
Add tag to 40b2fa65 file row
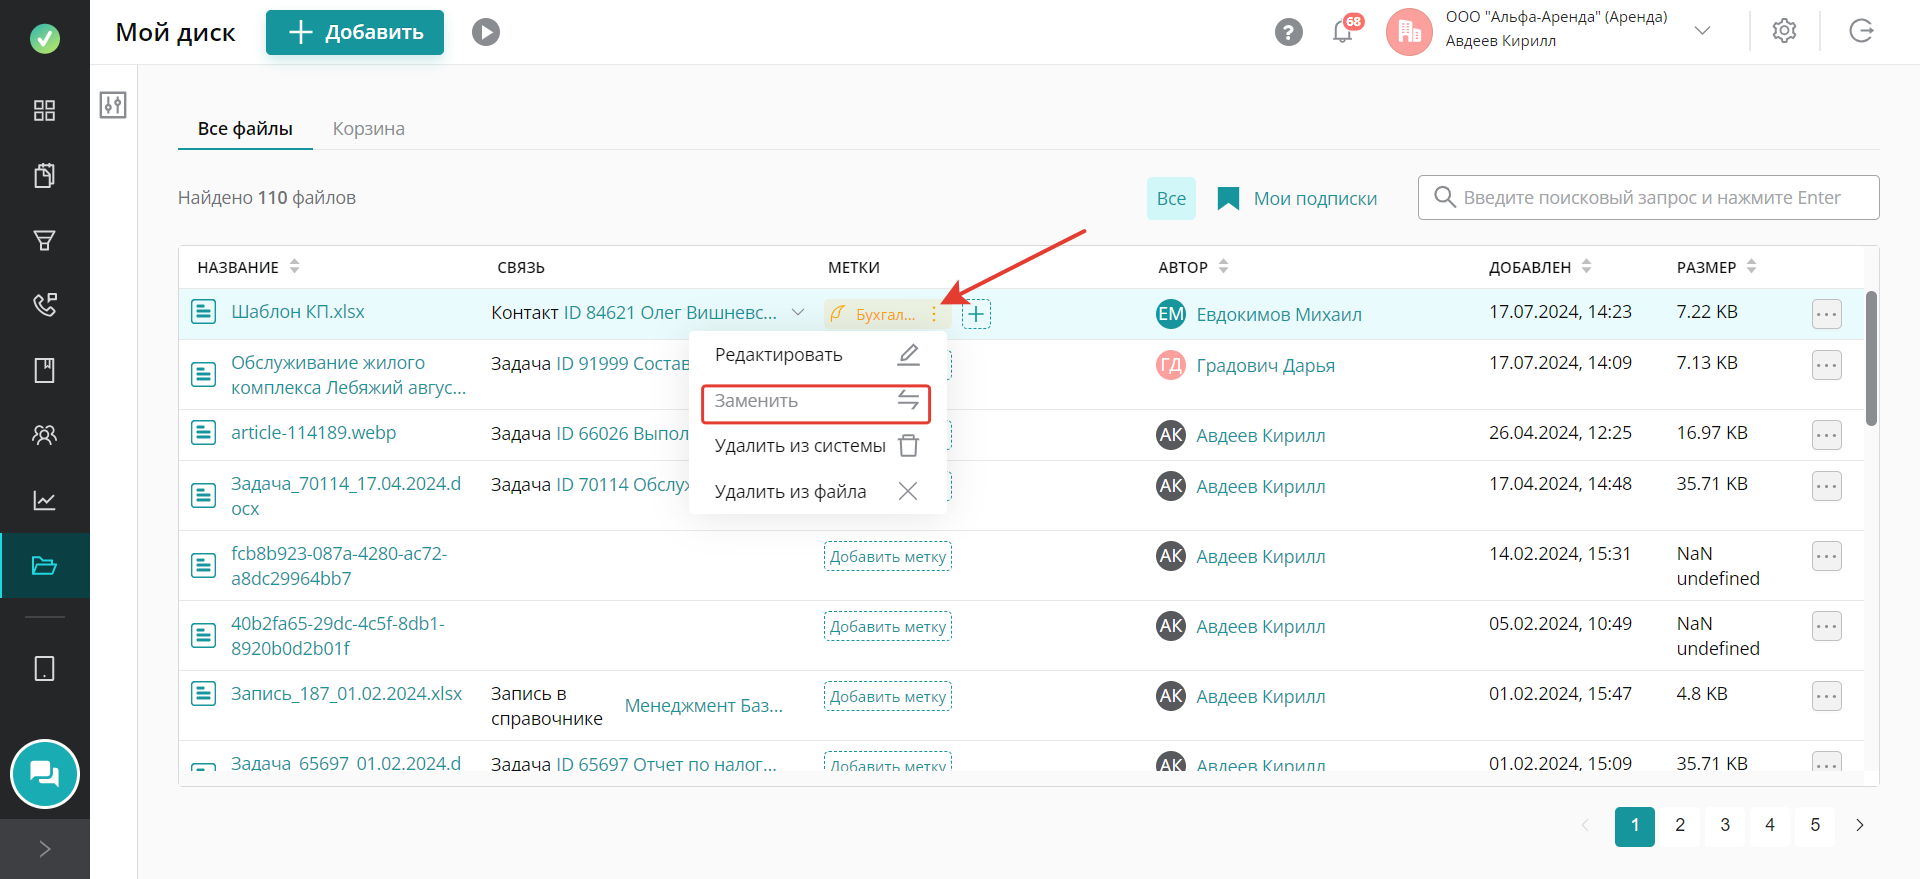coord(888,626)
